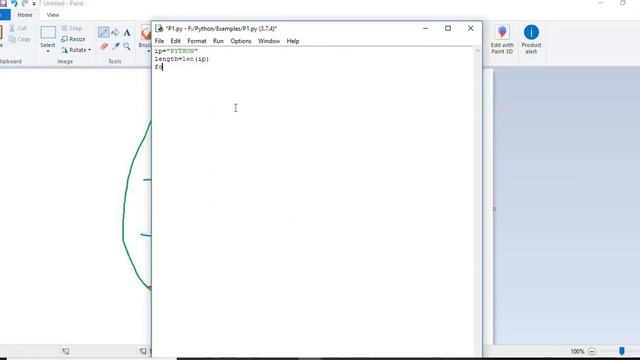640x360 pixels.
Task: Open the Edit menu in IDLE
Action: pyautogui.click(x=176, y=41)
